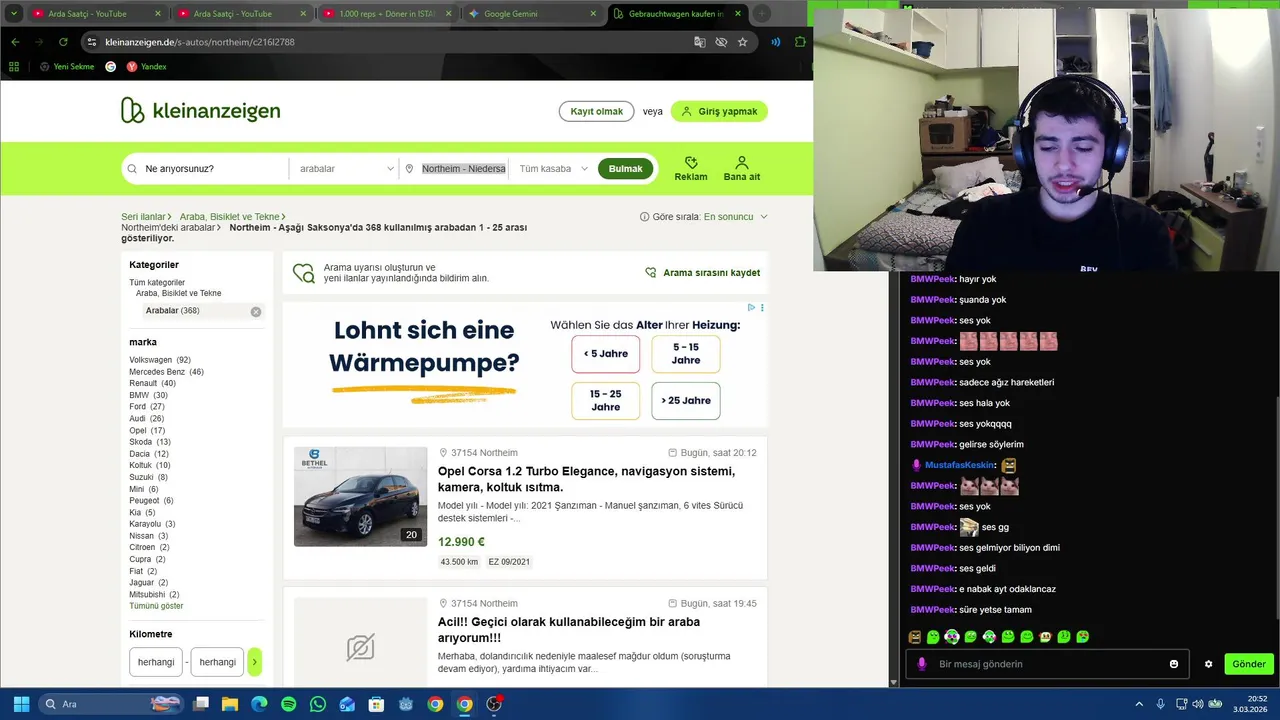
Task: Open the Tüm kasaba radius dropdown
Action: [x=553, y=169]
